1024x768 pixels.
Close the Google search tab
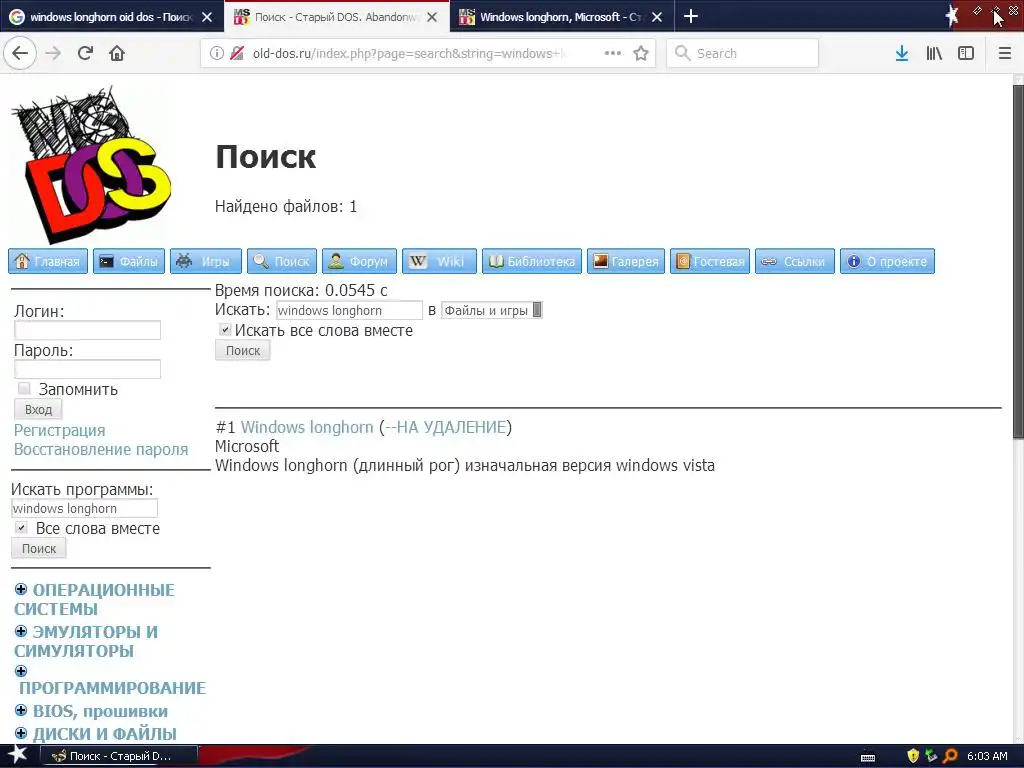click(207, 17)
